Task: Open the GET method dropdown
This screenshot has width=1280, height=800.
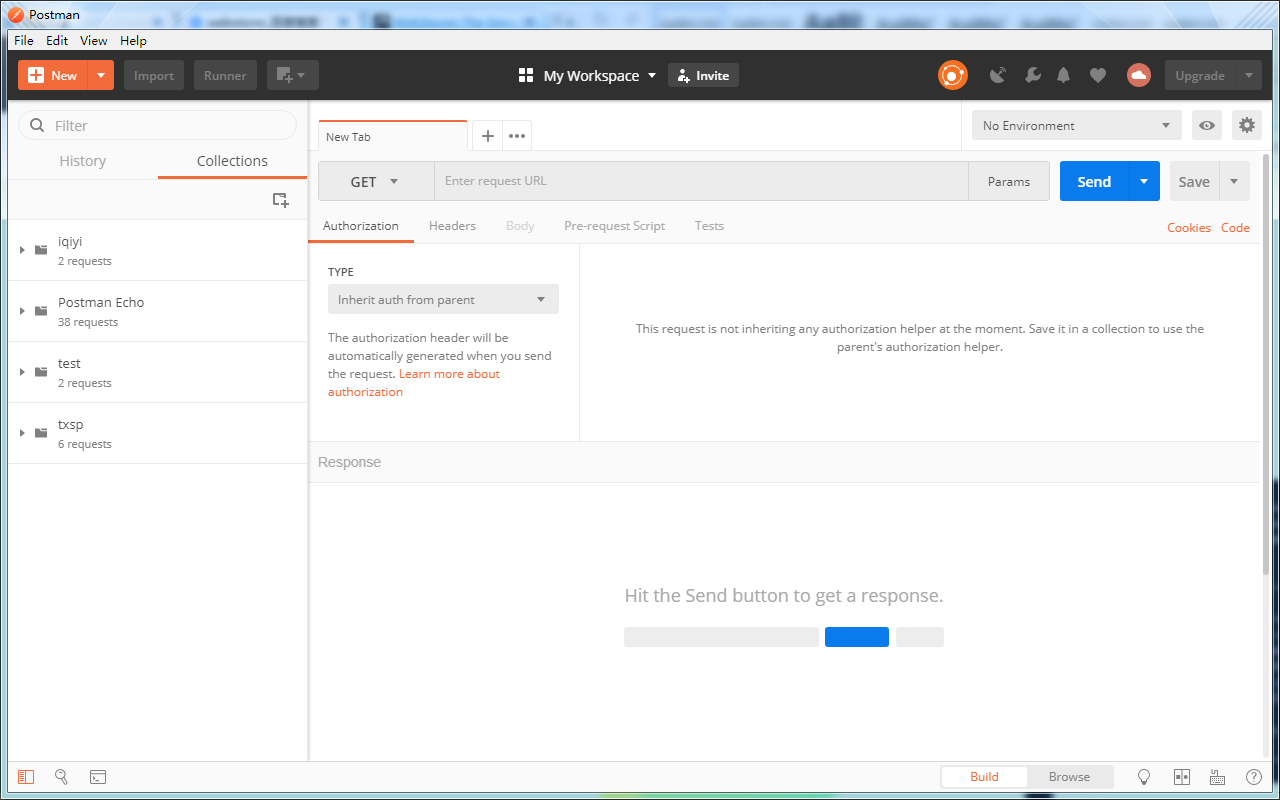Action: click(x=376, y=181)
